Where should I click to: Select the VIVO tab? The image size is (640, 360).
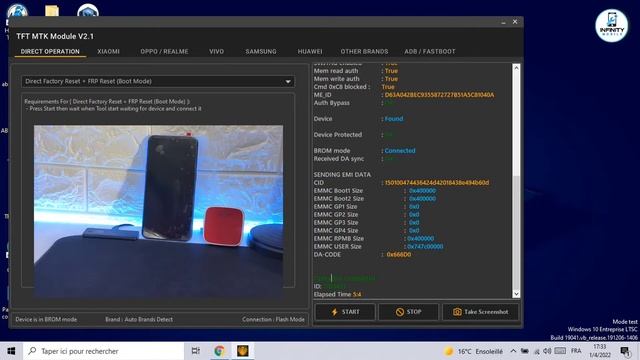click(x=216, y=51)
